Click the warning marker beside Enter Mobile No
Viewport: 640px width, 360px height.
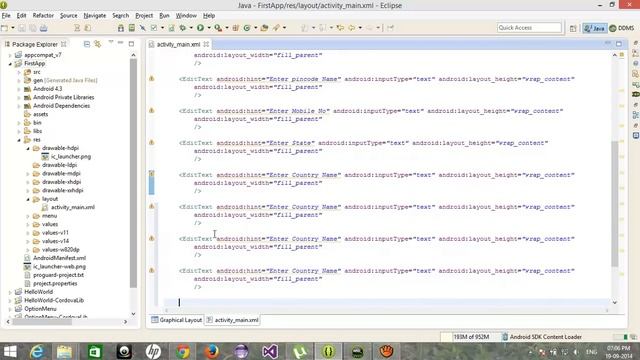(151, 111)
